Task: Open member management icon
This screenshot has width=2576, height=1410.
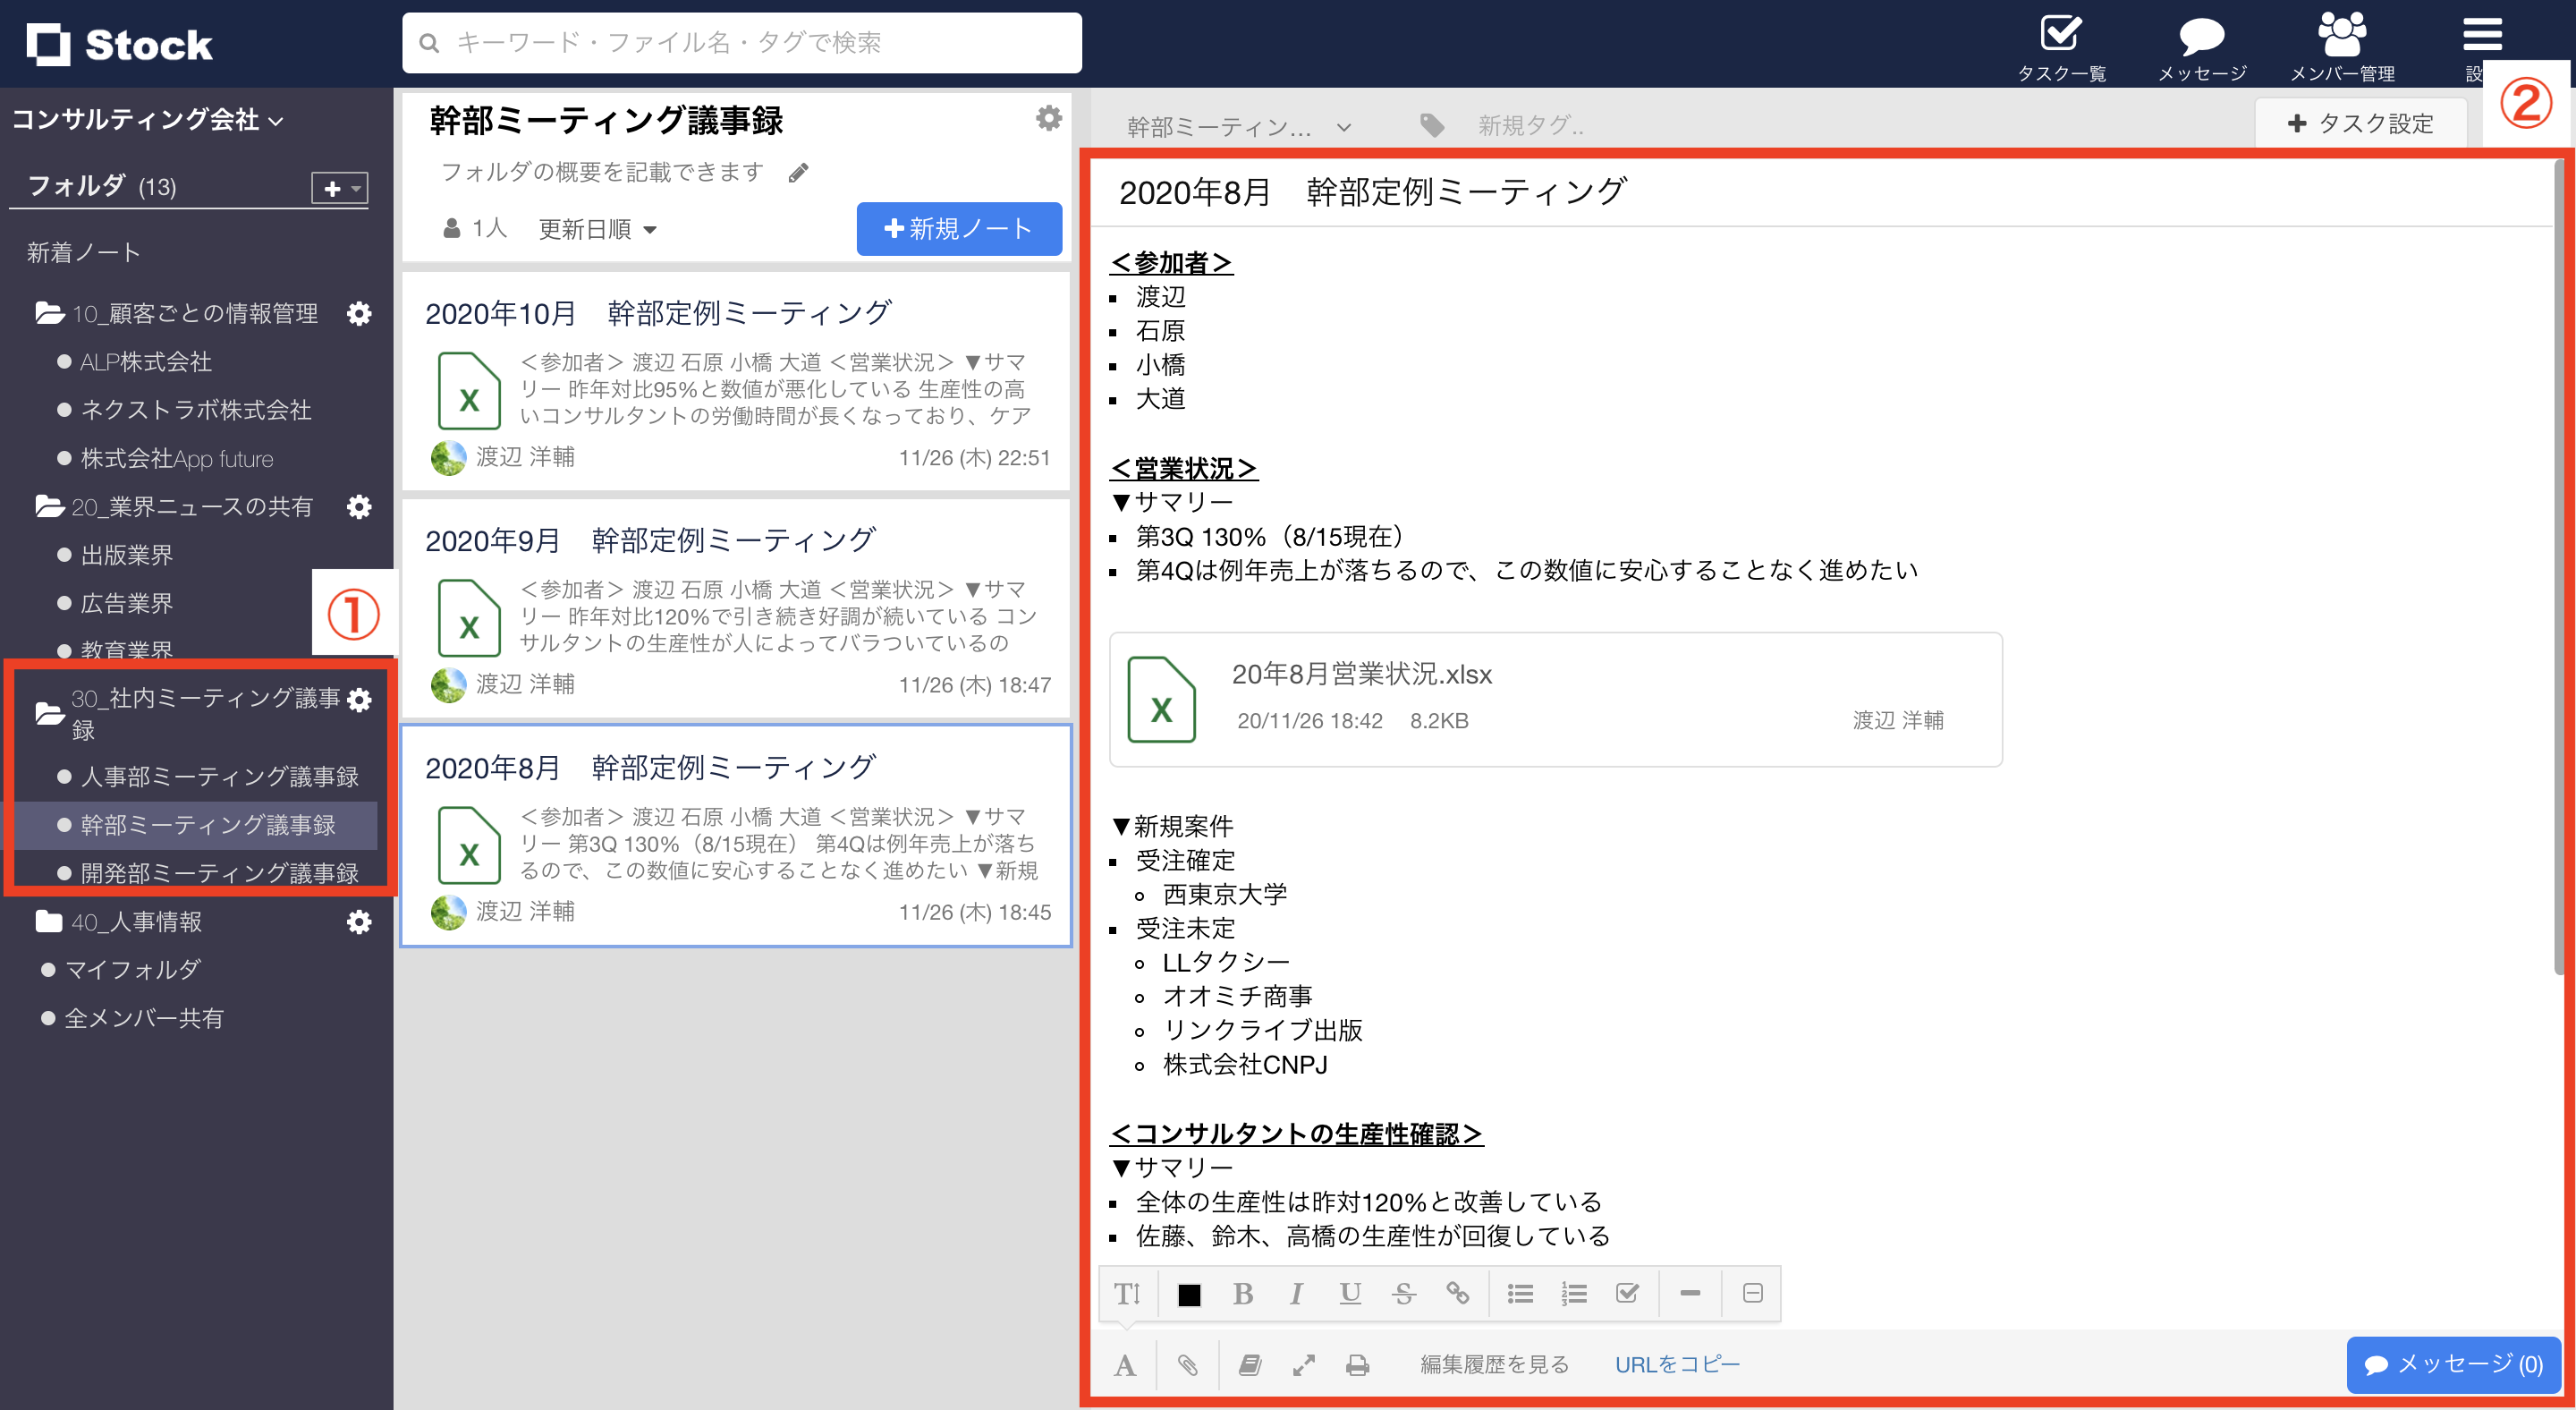Action: click(x=2342, y=34)
